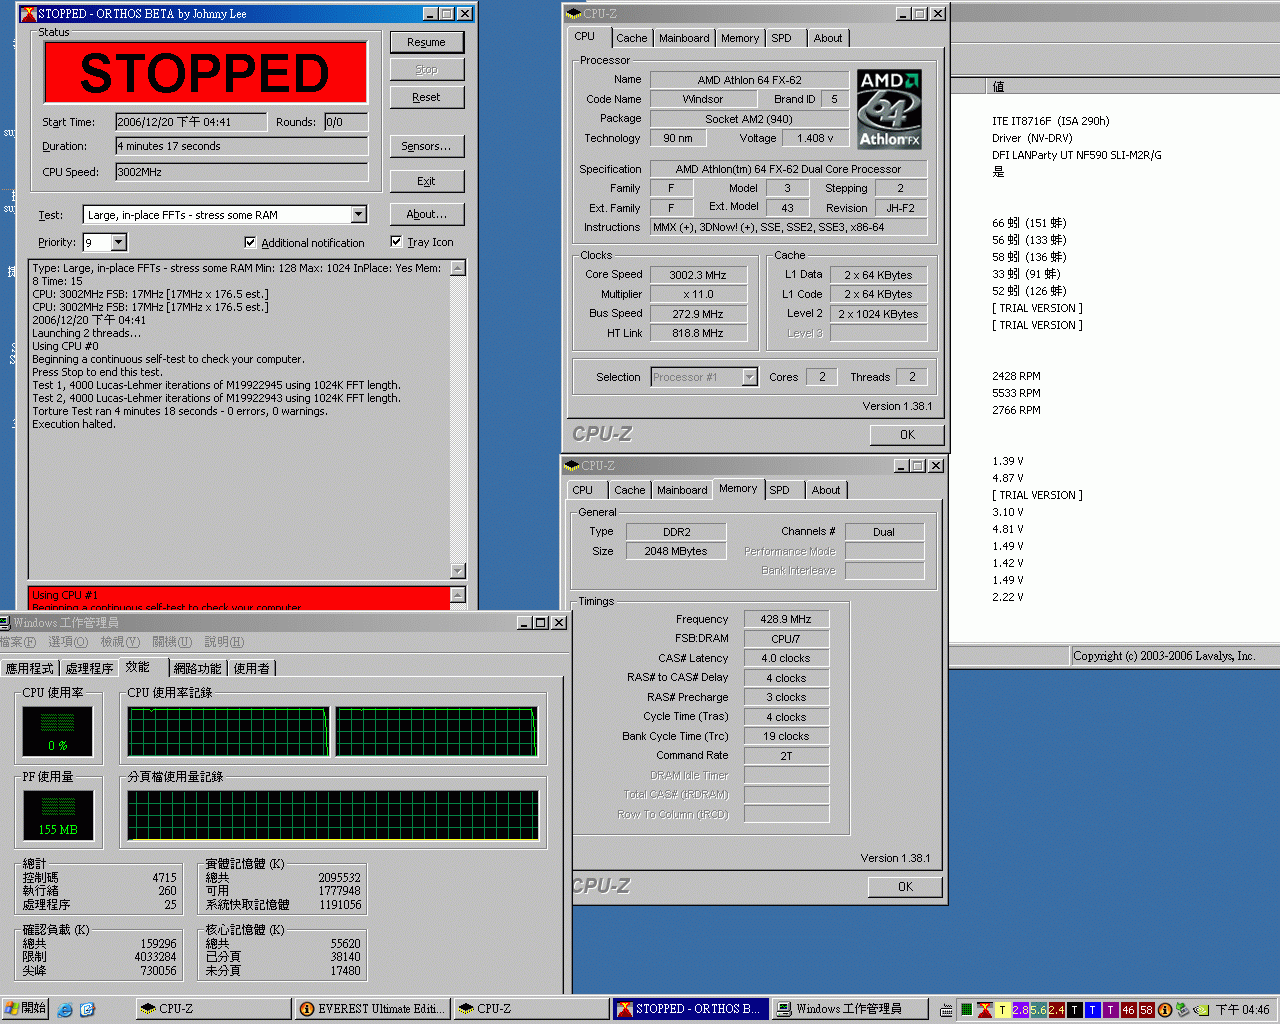Switch to EVEREST Ultimate Edition taskbar button

tap(373, 1009)
